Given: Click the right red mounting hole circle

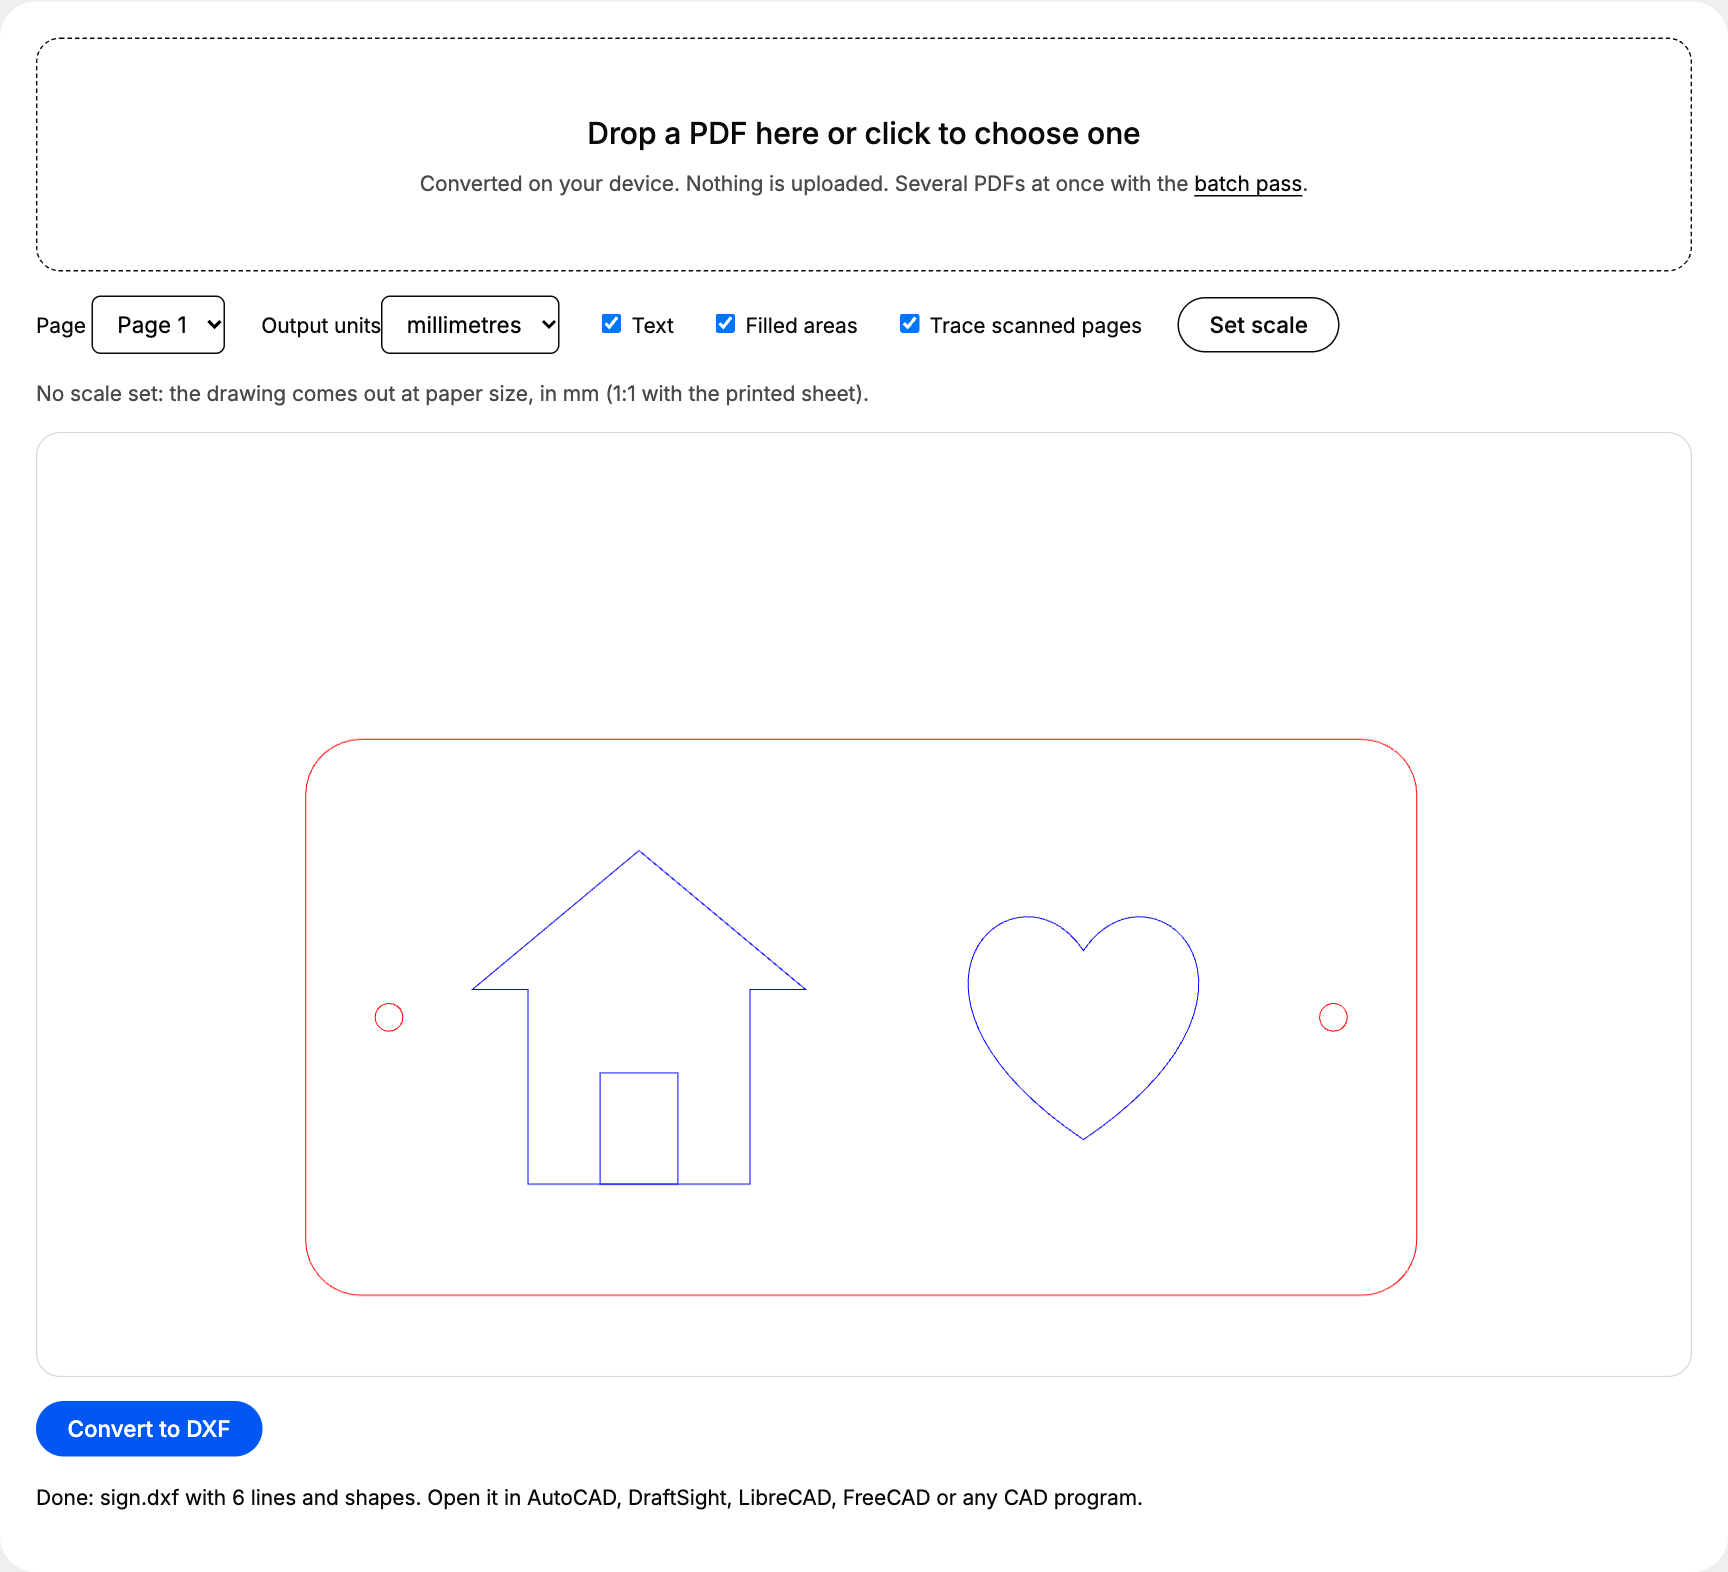Looking at the screenshot, I should [1333, 1017].
